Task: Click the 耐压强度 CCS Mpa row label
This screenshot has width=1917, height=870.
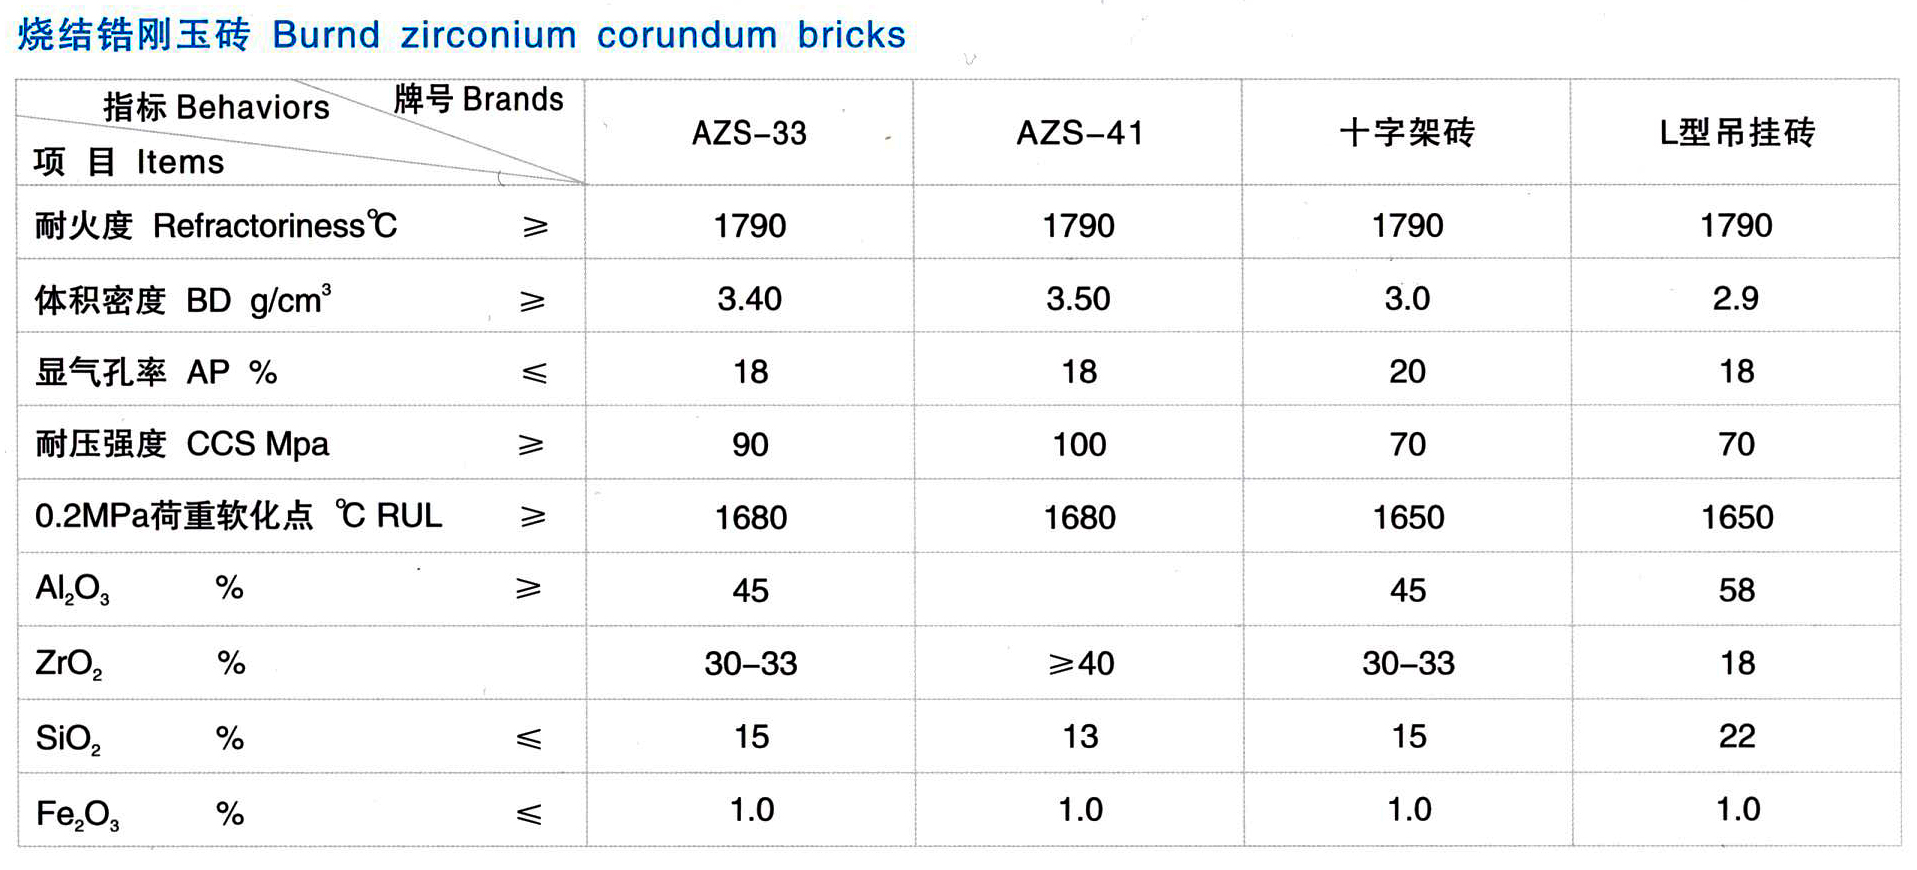Action: (x=181, y=444)
